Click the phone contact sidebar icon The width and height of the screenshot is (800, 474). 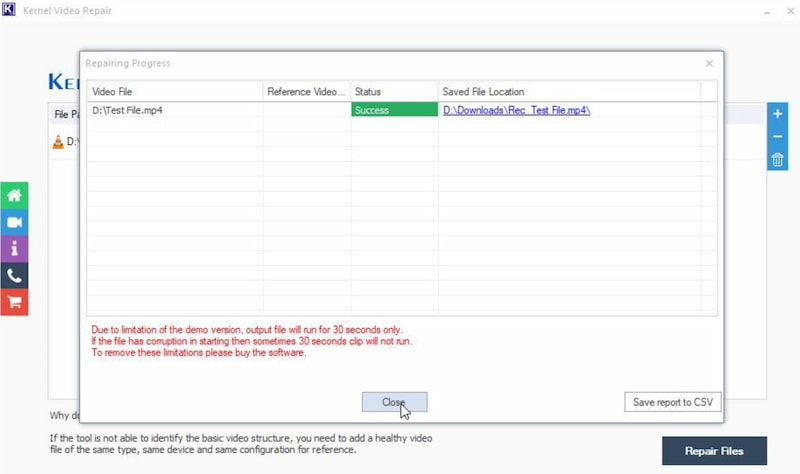(x=14, y=276)
